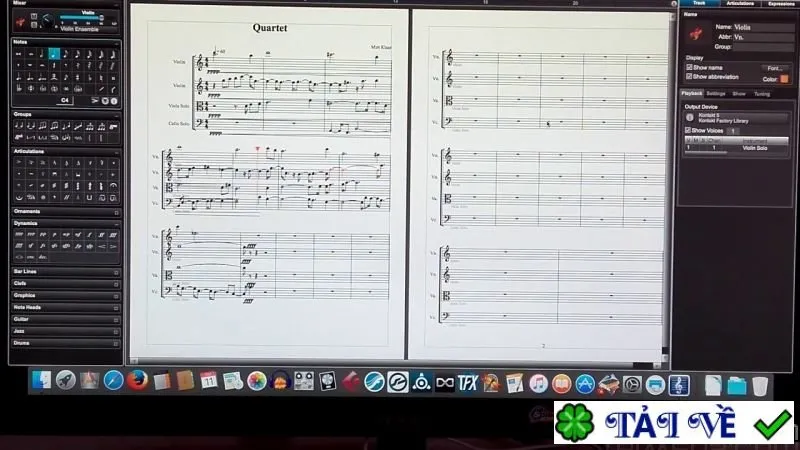Click the Font... button

click(775, 68)
